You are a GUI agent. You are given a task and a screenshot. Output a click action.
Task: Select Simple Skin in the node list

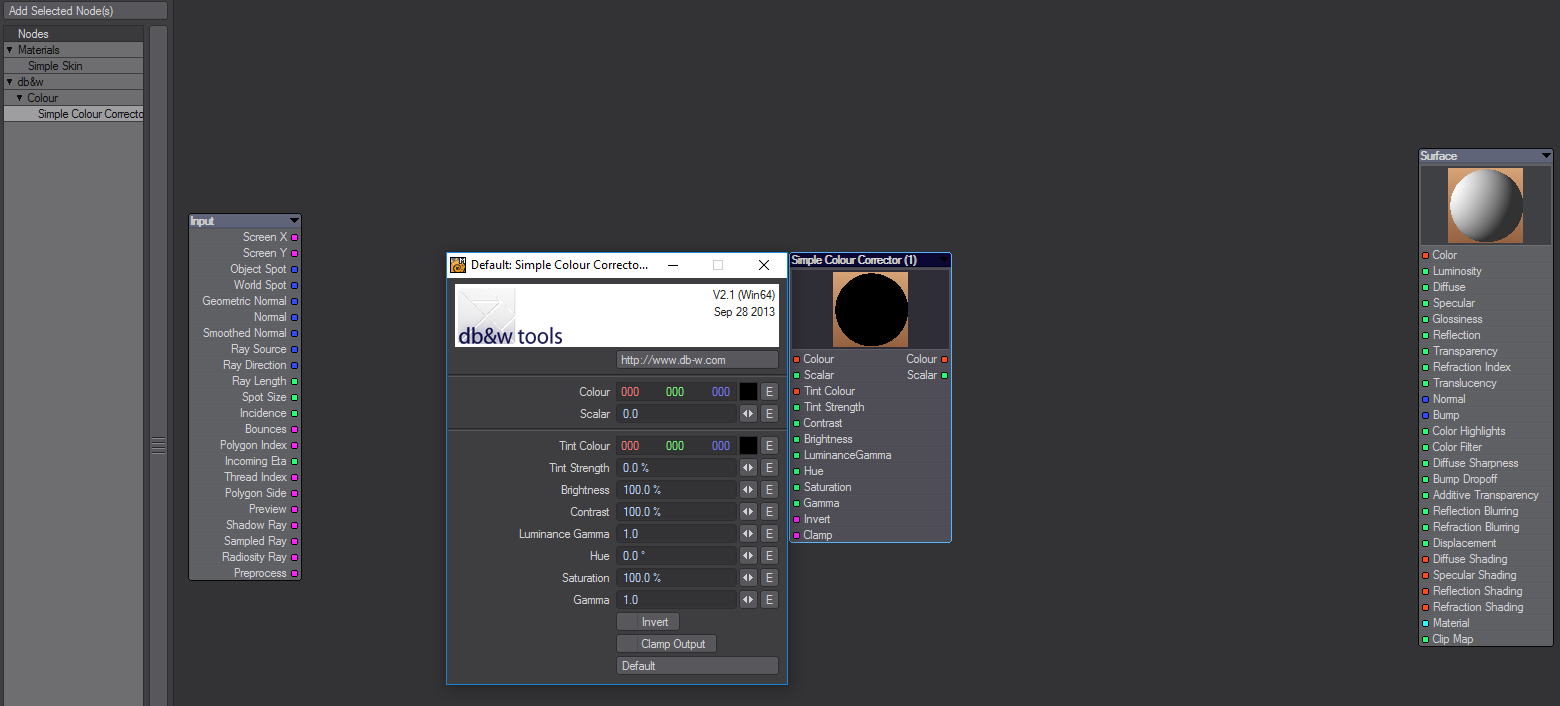tap(55, 66)
